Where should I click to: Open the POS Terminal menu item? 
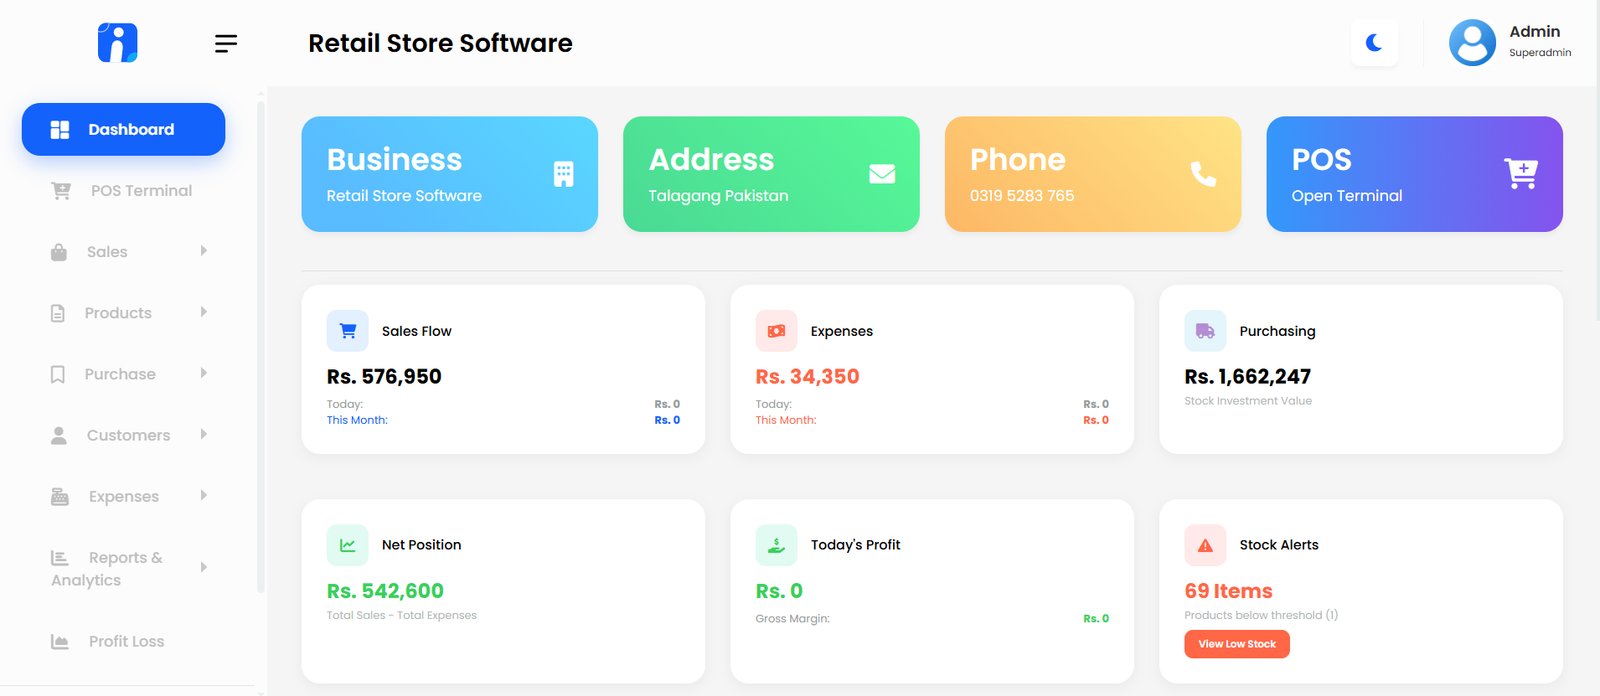(x=123, y=191)
